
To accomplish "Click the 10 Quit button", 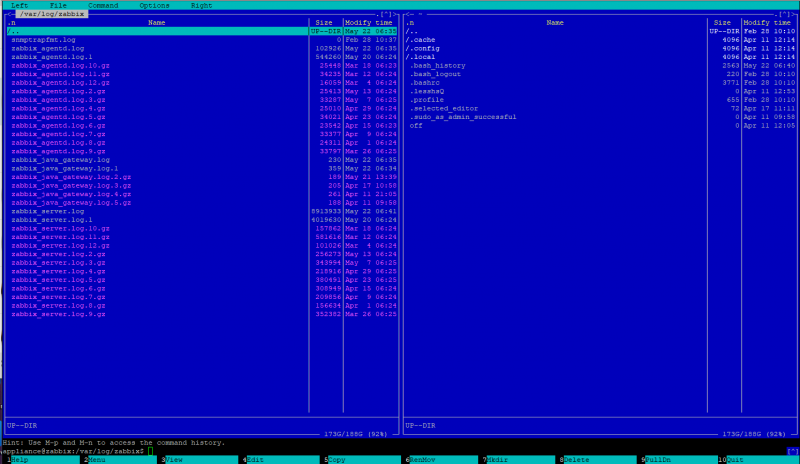I will 739,459.
